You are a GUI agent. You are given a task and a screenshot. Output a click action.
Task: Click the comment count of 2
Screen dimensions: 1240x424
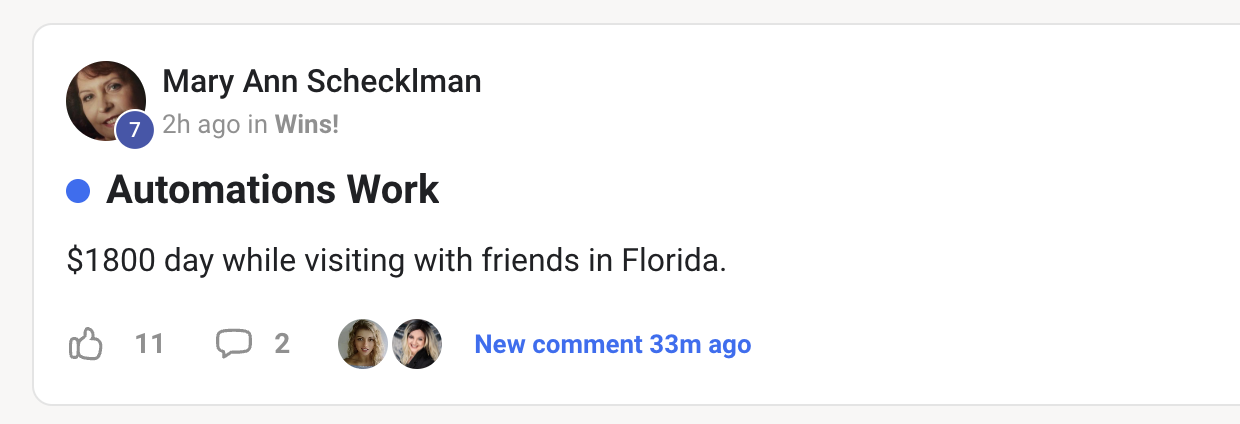[282, 344]
